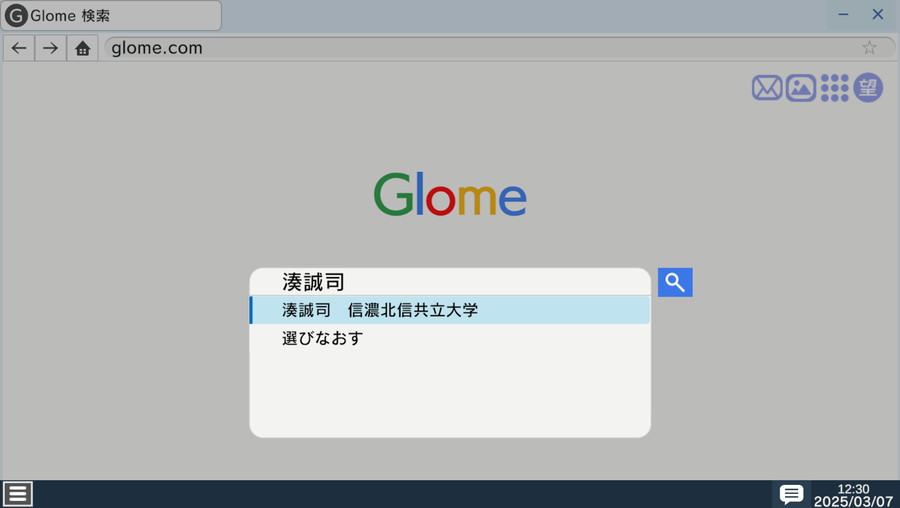Go to the home page icon
The image size is (900, 508).
[x=83, y=48]
